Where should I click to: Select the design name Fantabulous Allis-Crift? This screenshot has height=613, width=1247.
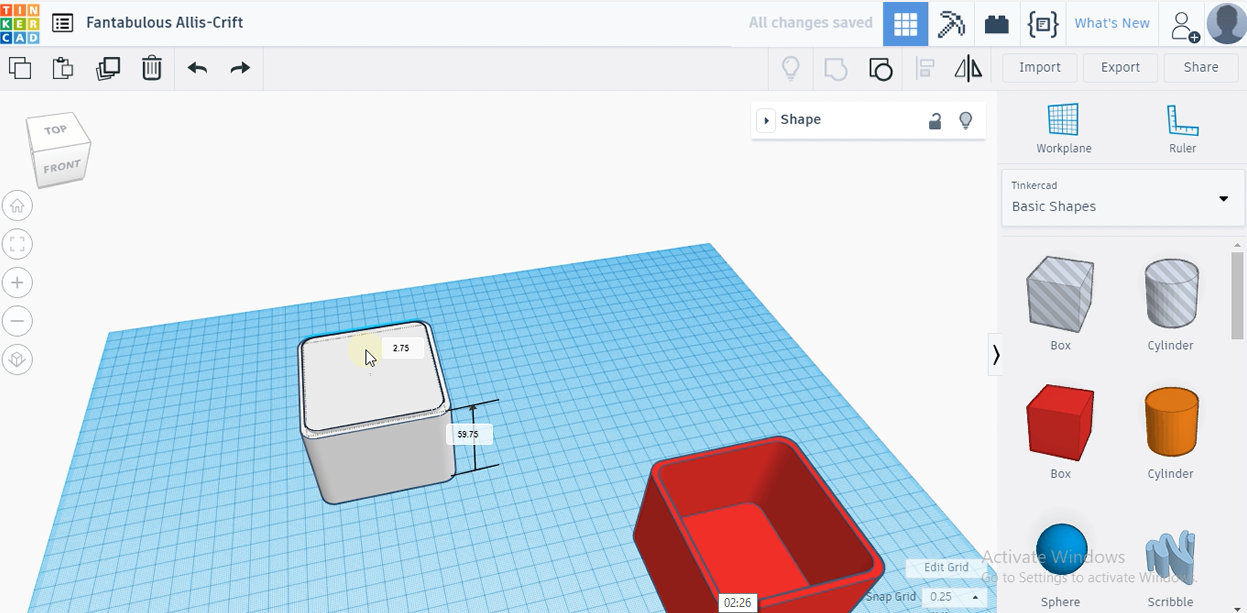[165, 22]
